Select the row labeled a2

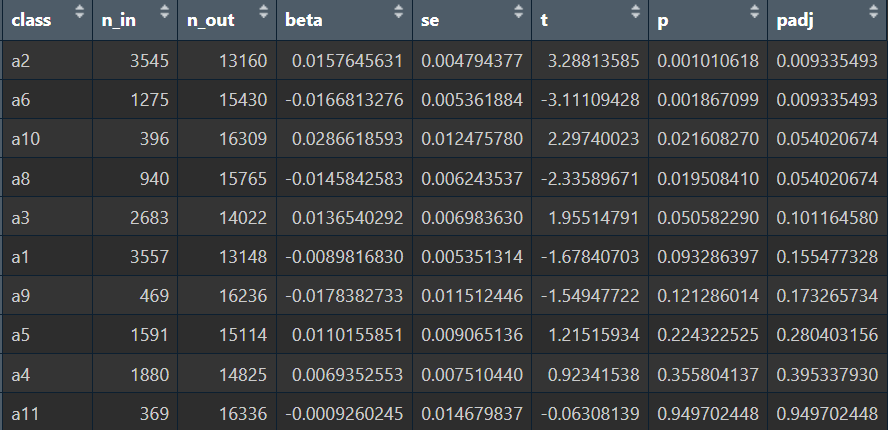[x=22, y=62]
